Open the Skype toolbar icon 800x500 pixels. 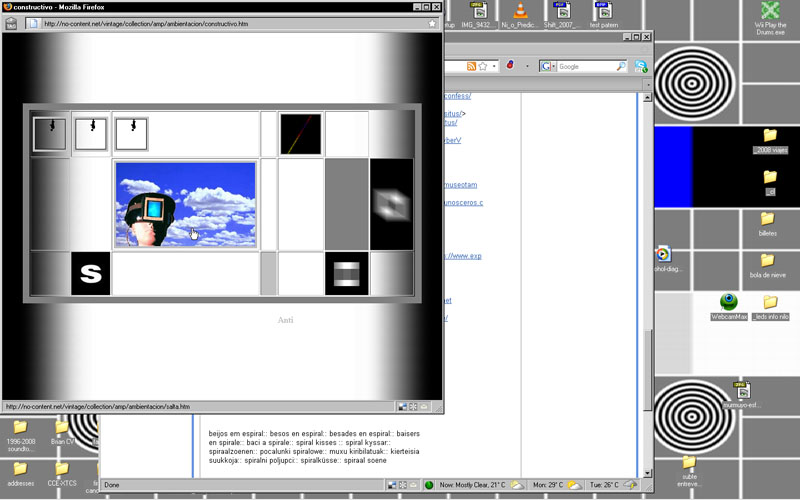click(x=640, y=66)
